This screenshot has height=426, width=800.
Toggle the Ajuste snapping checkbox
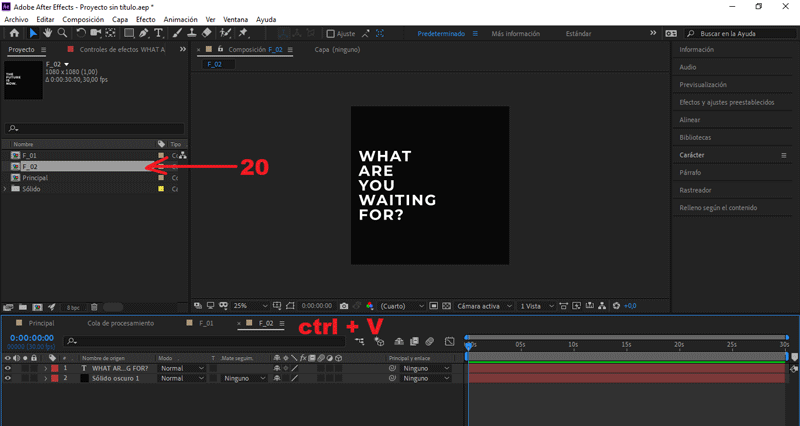pos(331,34)
